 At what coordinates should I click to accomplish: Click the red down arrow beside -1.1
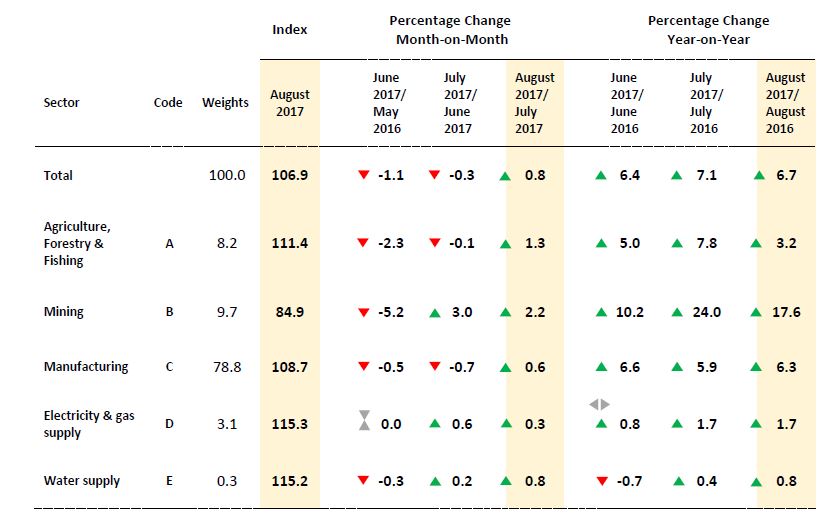pos(364,175)
